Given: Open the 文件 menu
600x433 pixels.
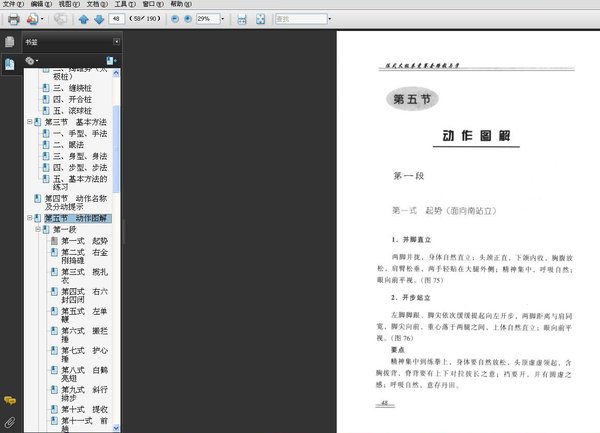Looking at the screenshot, I should (x=13, y=4).
